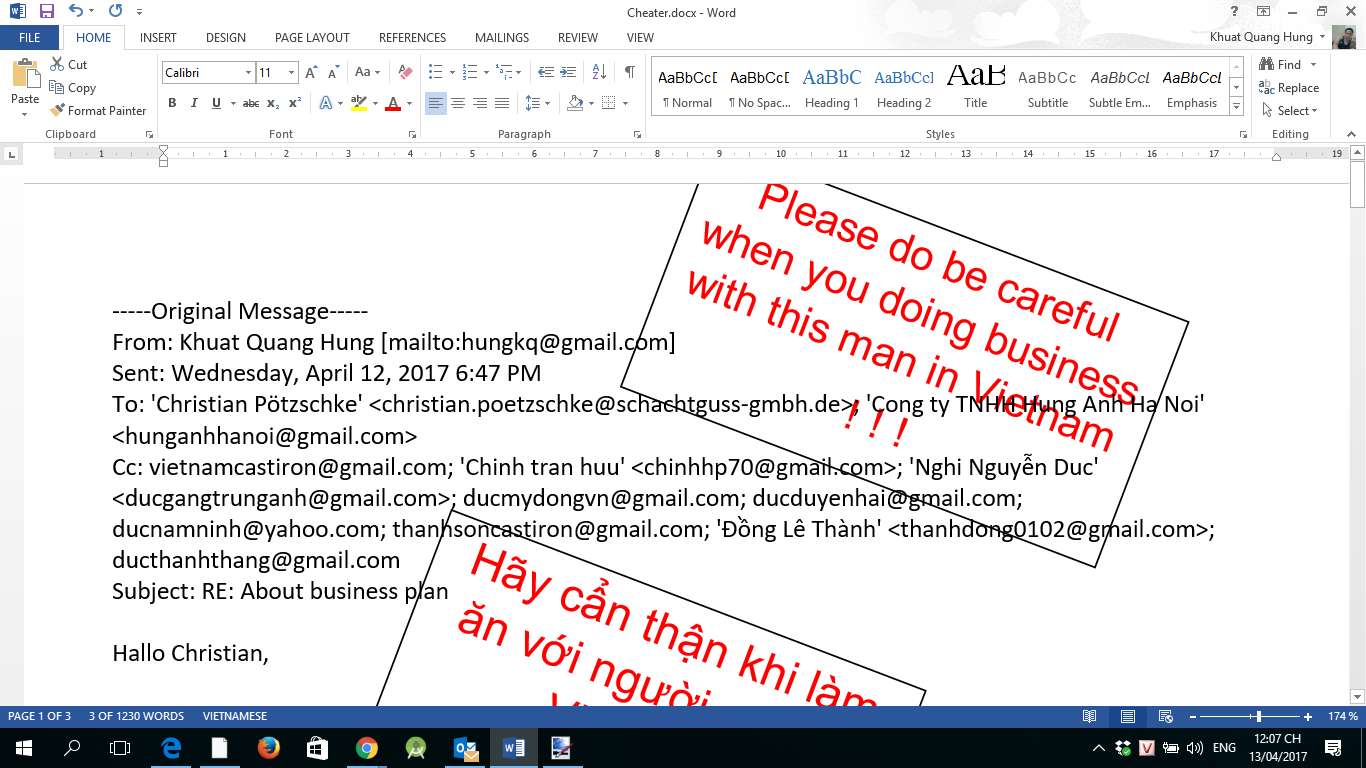Increase font size with Grow Font icon

(x=312, y=73)
